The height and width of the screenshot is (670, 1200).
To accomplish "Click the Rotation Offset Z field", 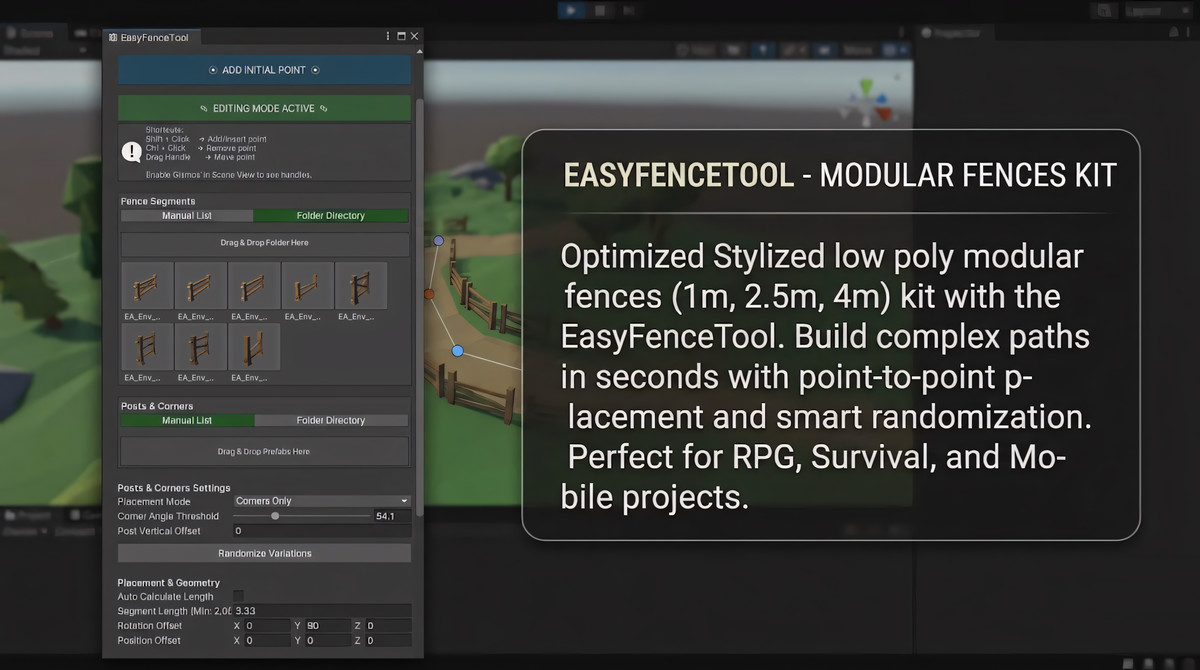I will [x=388, y=626].
